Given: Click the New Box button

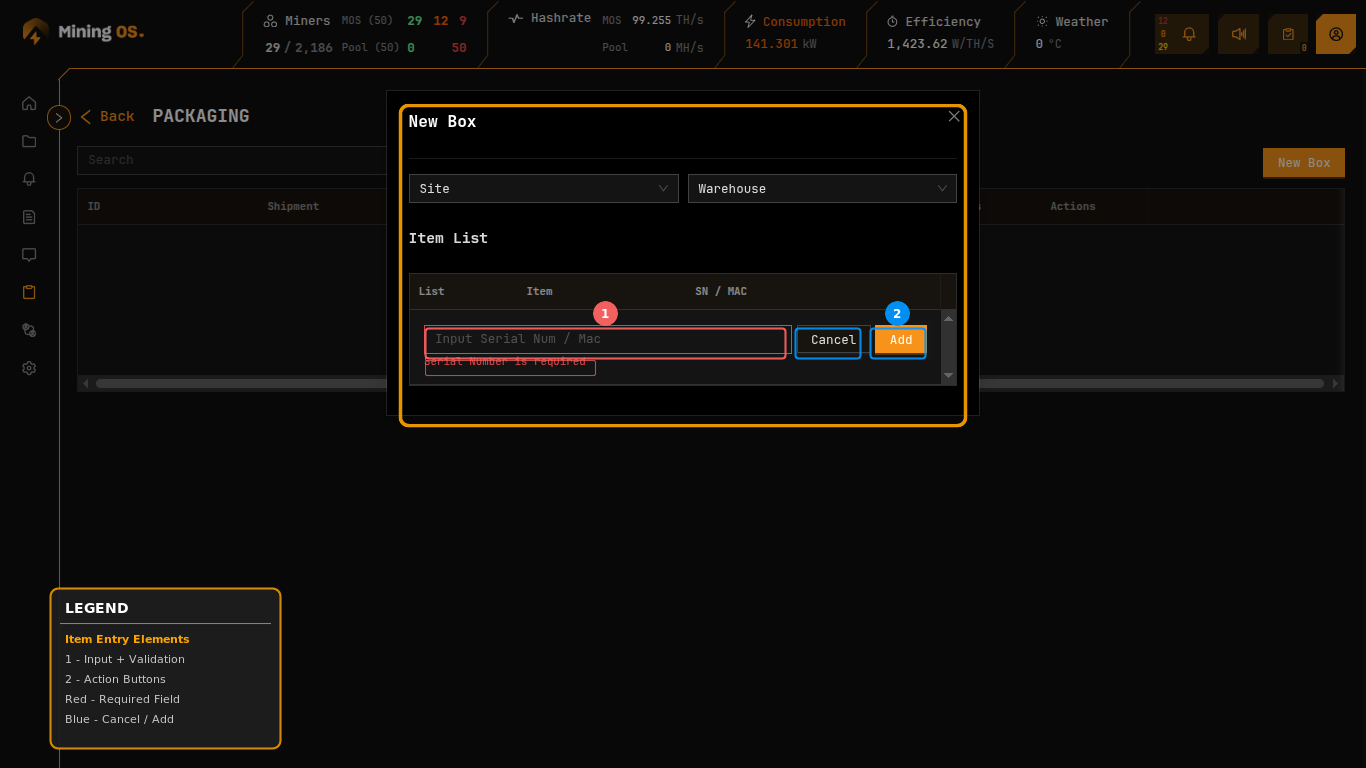Looking at the screenshot, I should coord(1303,162).
